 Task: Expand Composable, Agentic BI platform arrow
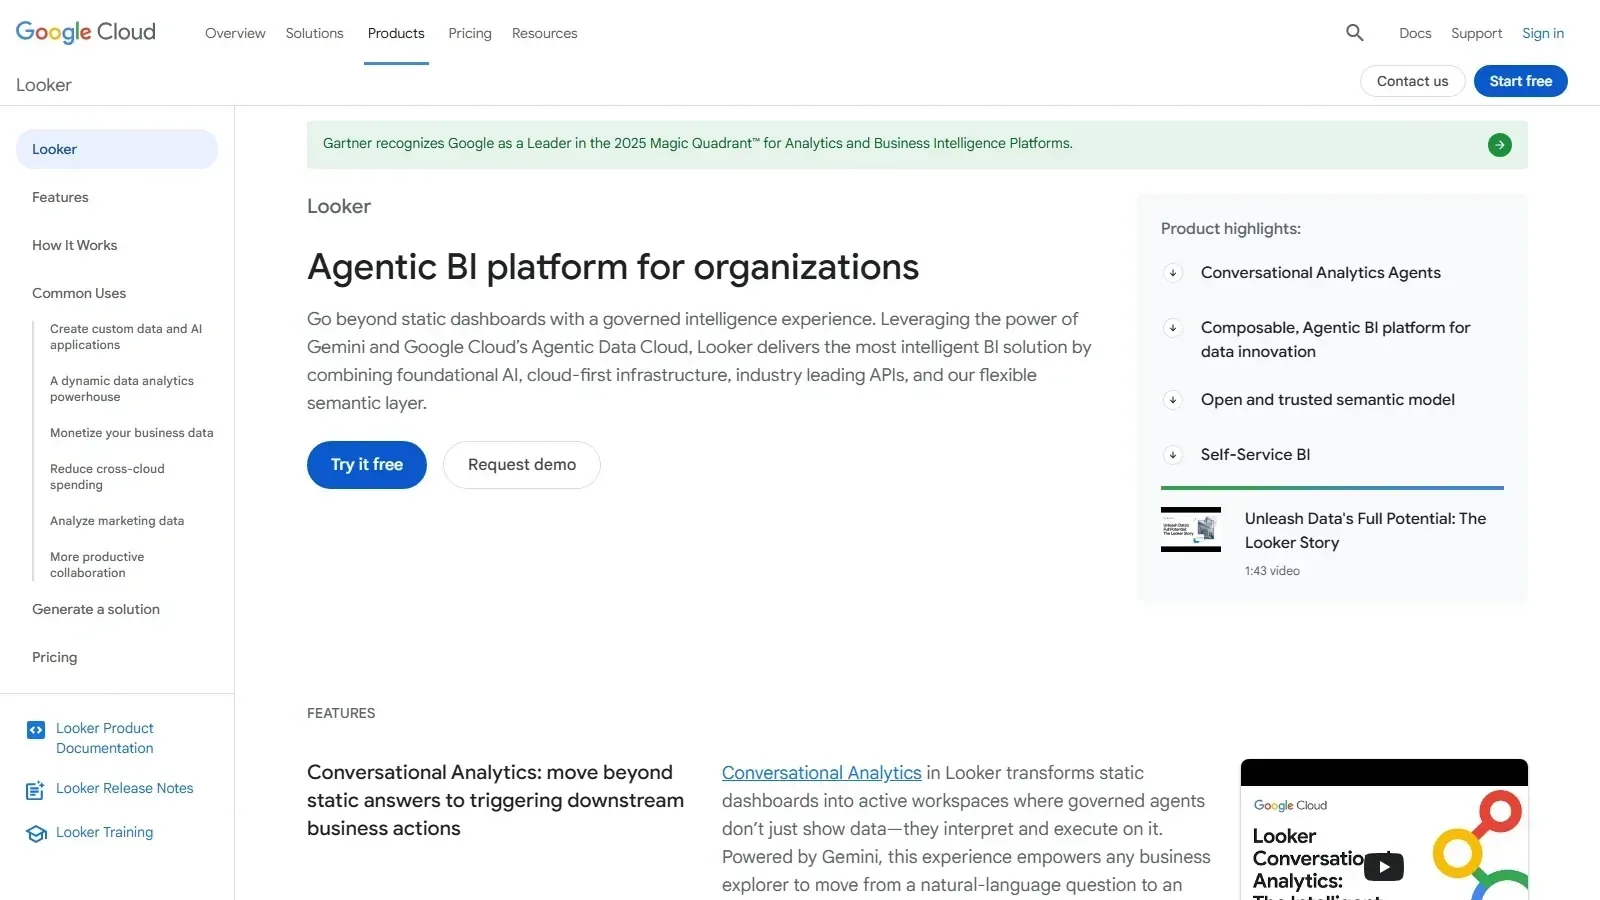point(1173,328)
